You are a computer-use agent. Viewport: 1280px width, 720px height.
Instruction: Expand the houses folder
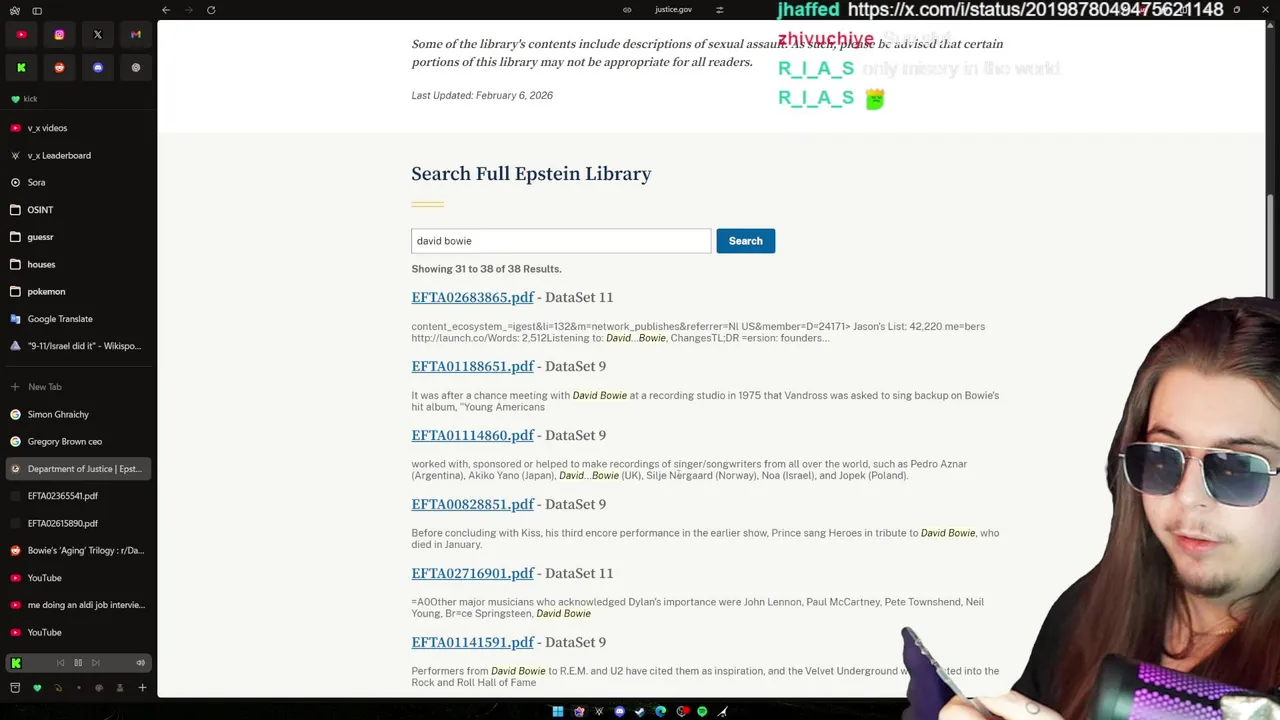coord(78,264)
